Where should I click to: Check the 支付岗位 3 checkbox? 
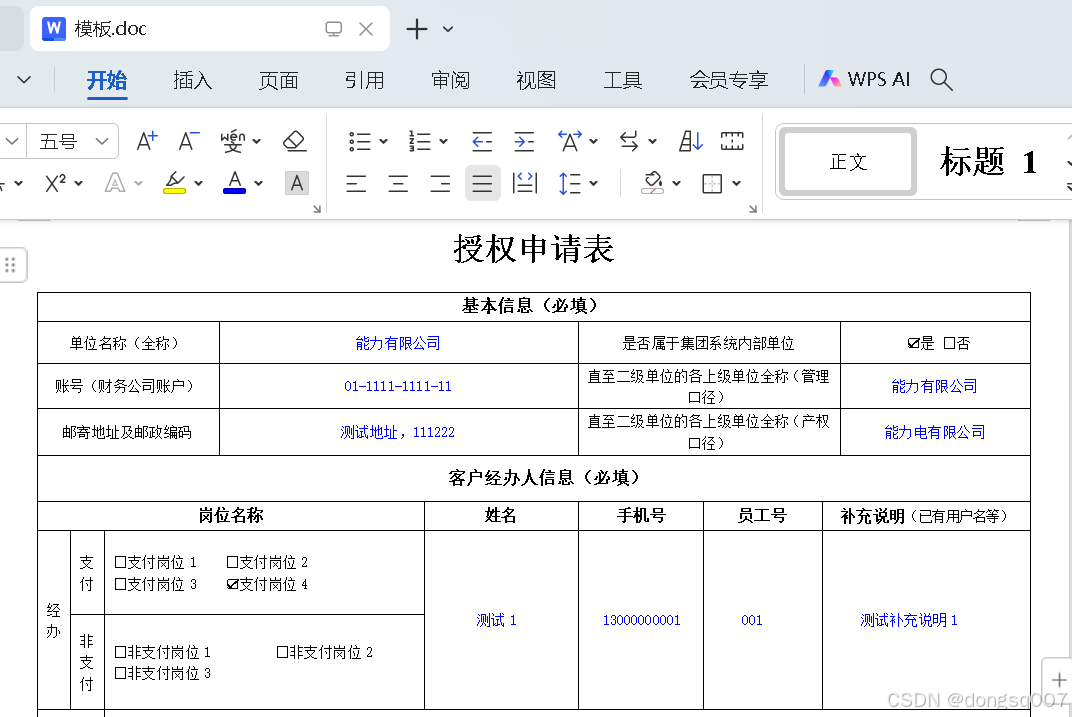pyautogui.click(x=120, y=584)
